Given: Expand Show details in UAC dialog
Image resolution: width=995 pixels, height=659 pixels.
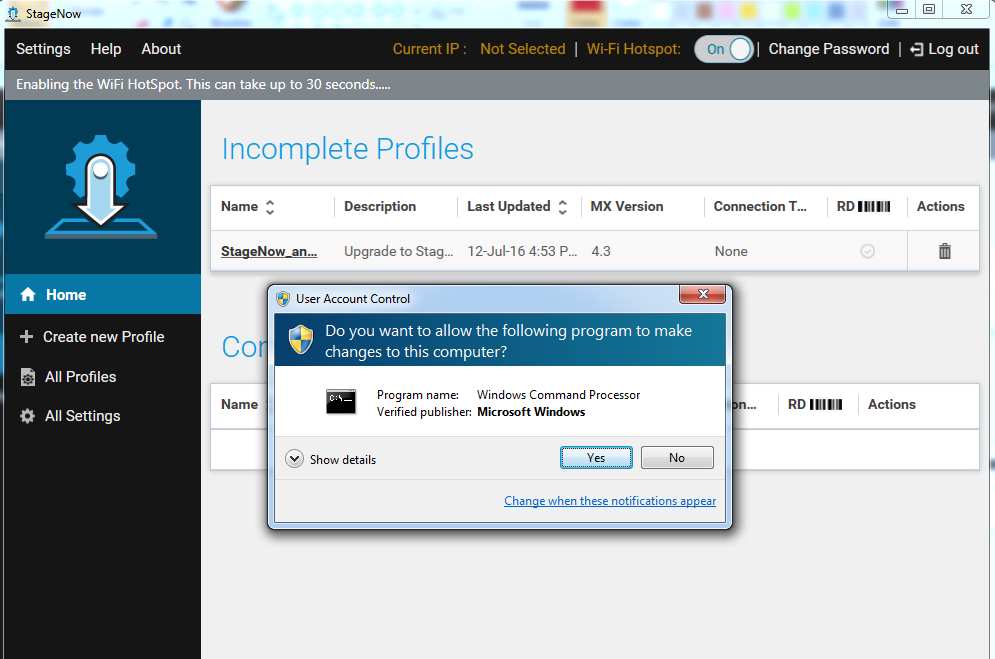Looking at the screenshot, I should 294,459.
